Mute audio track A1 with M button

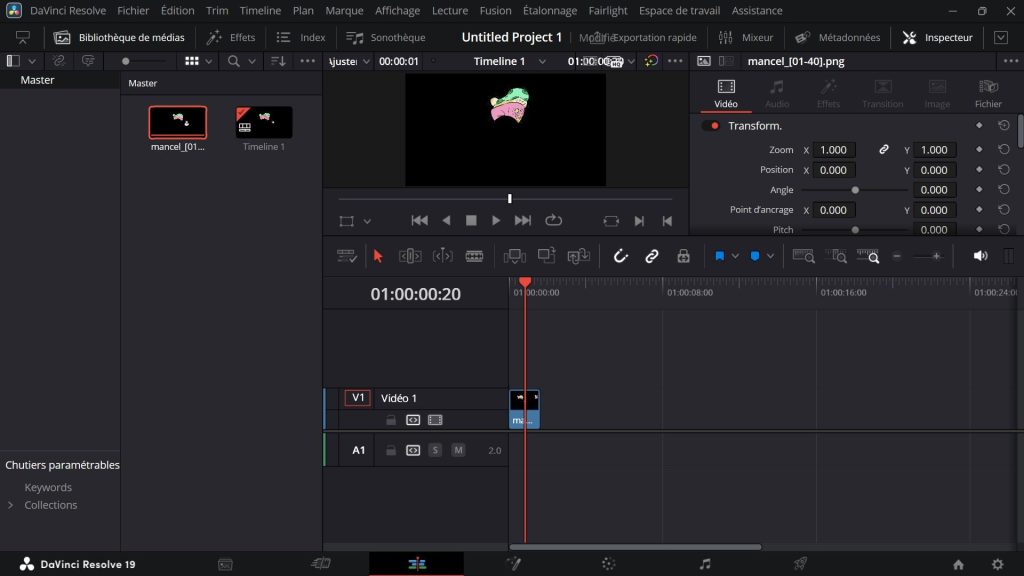click(x=458, y=451)
